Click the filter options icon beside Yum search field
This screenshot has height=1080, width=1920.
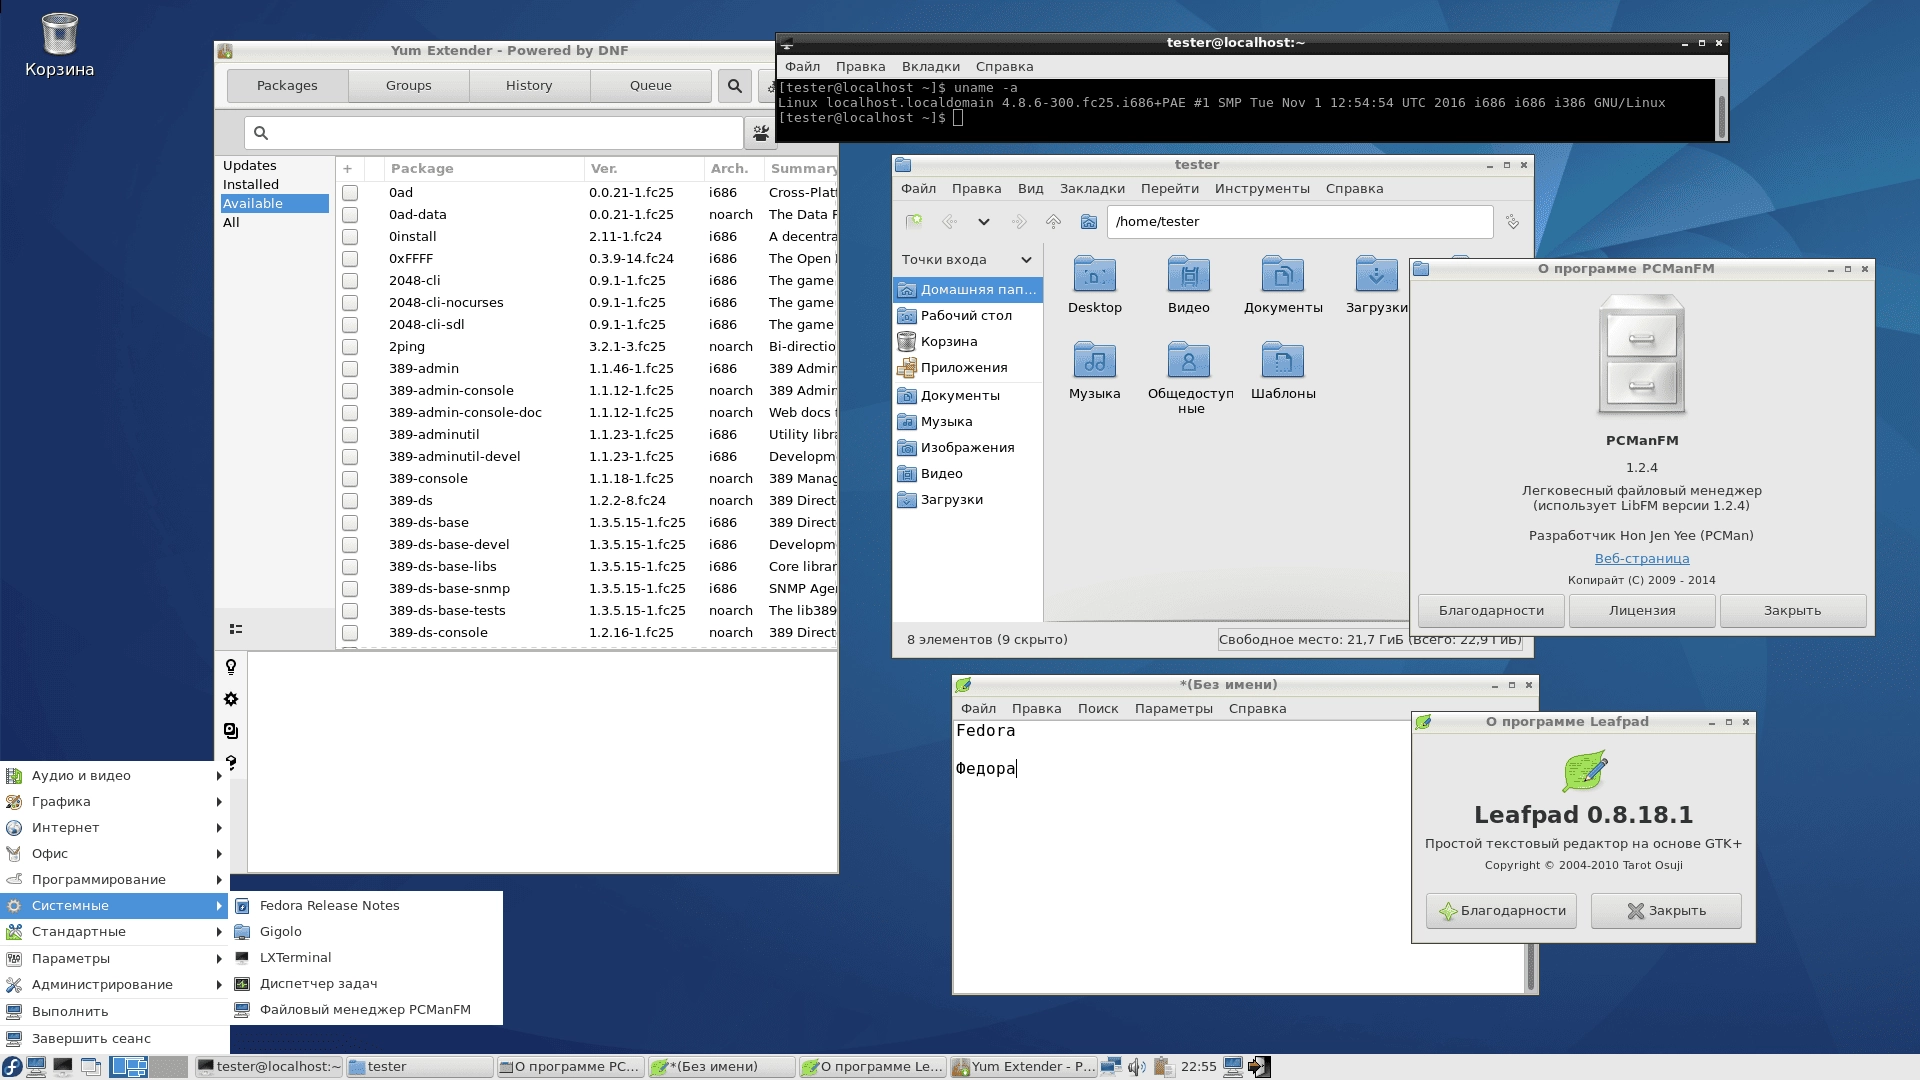(761, 133)
